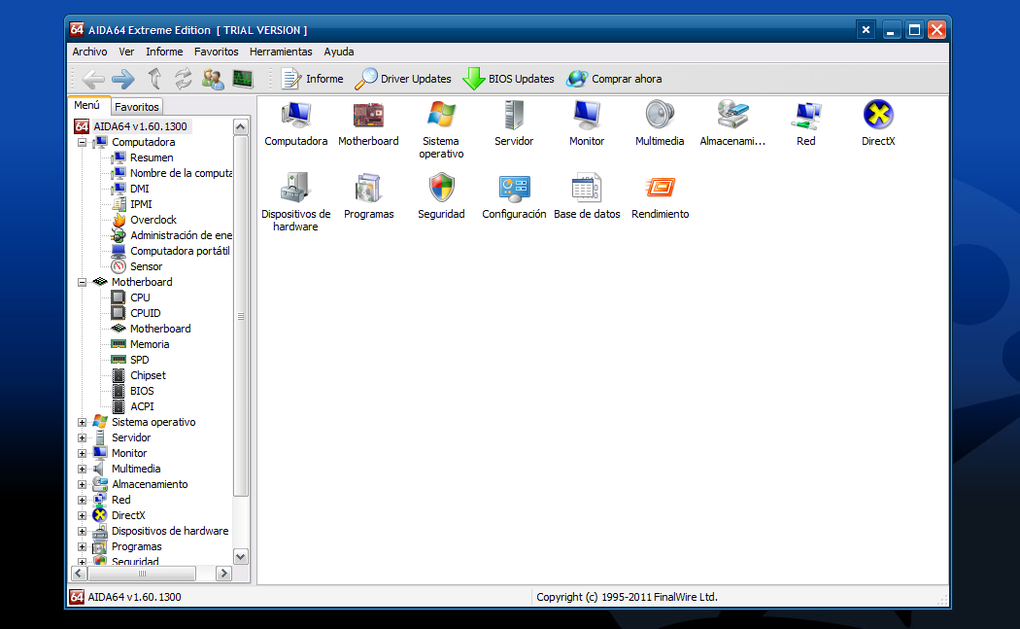The image size is (1020, 629).
Task: Open the Ayuda menu
Action: coord(339,51)
